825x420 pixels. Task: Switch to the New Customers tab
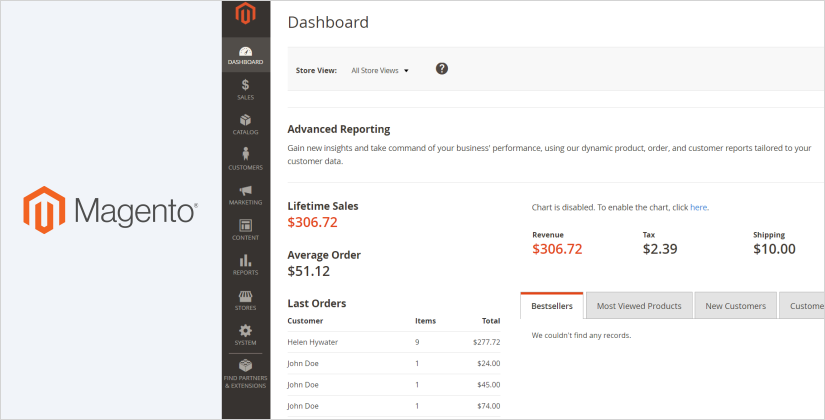click(x=735, y=306)
